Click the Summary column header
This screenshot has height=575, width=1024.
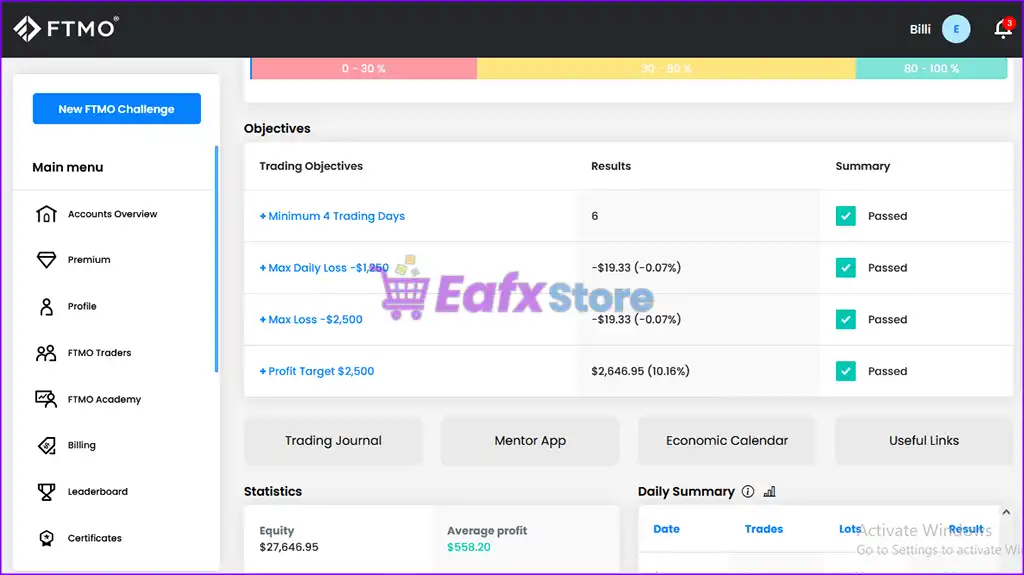[863, 166]
